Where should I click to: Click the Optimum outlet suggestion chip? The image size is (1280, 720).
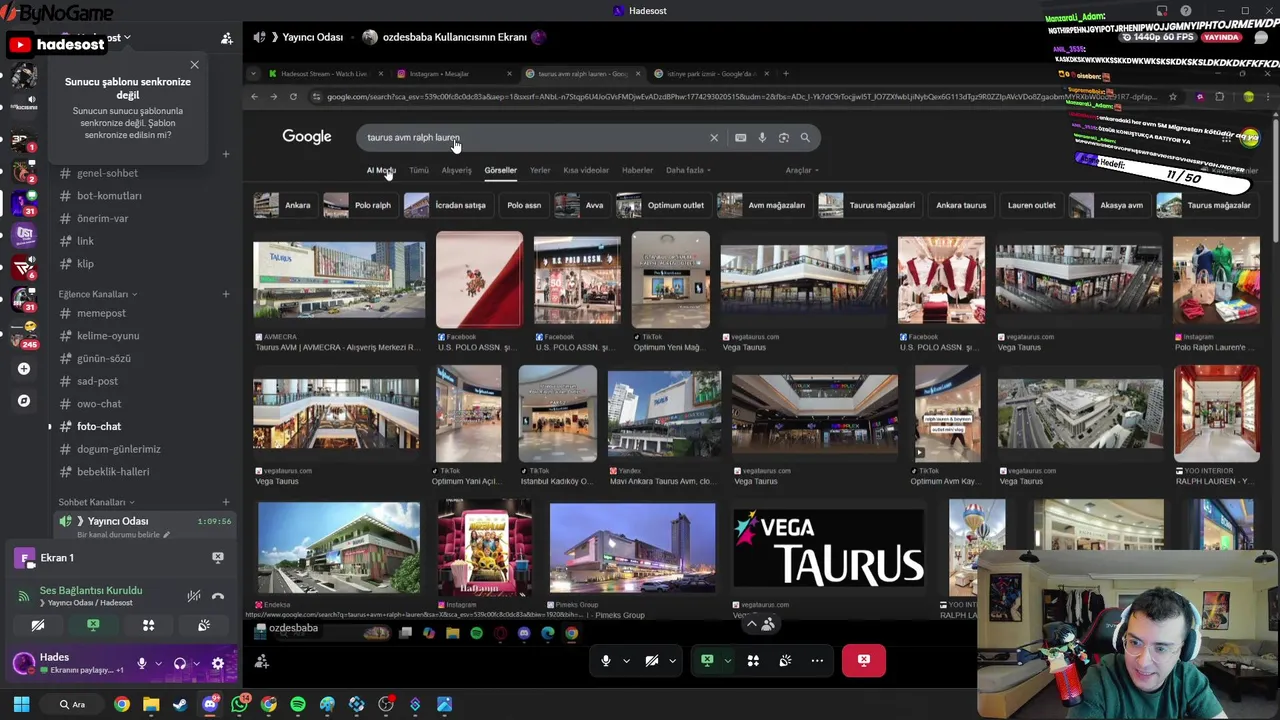pyautogui.click(x=663, y=205)
